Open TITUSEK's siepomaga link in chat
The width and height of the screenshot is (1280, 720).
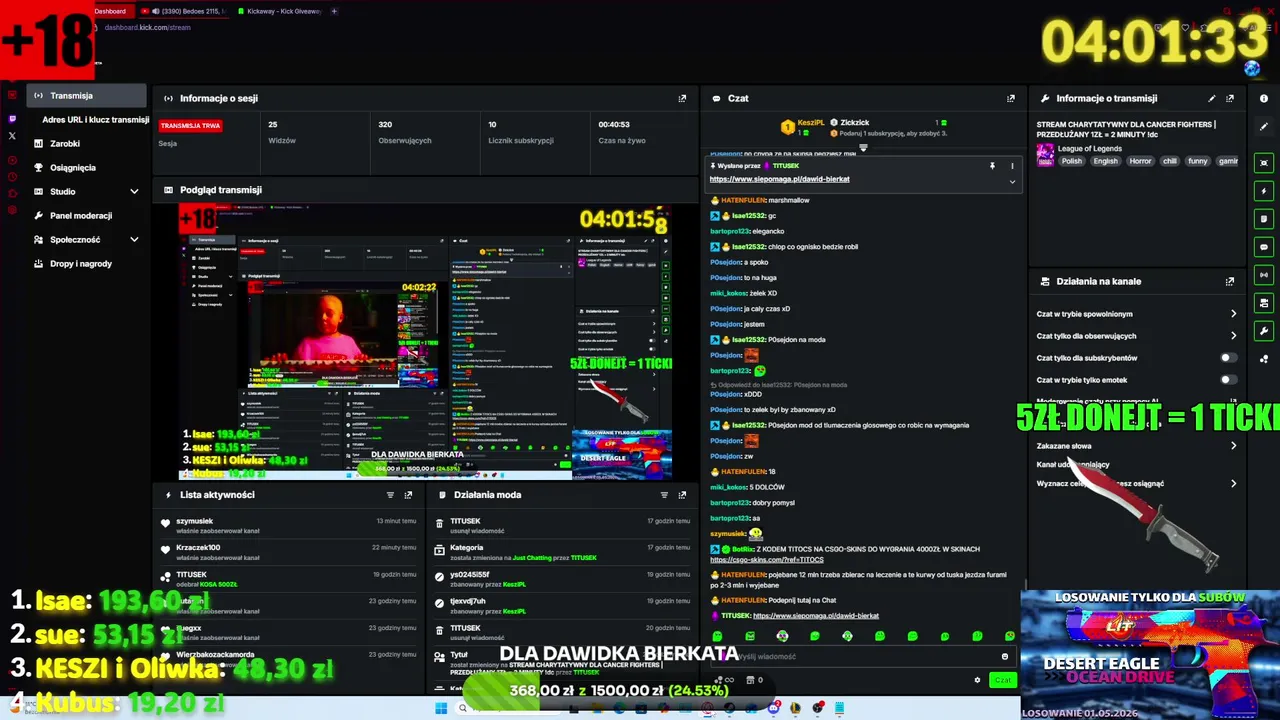816,616
